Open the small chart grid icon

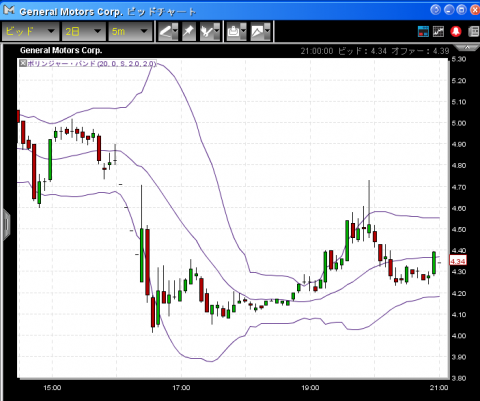438,32
